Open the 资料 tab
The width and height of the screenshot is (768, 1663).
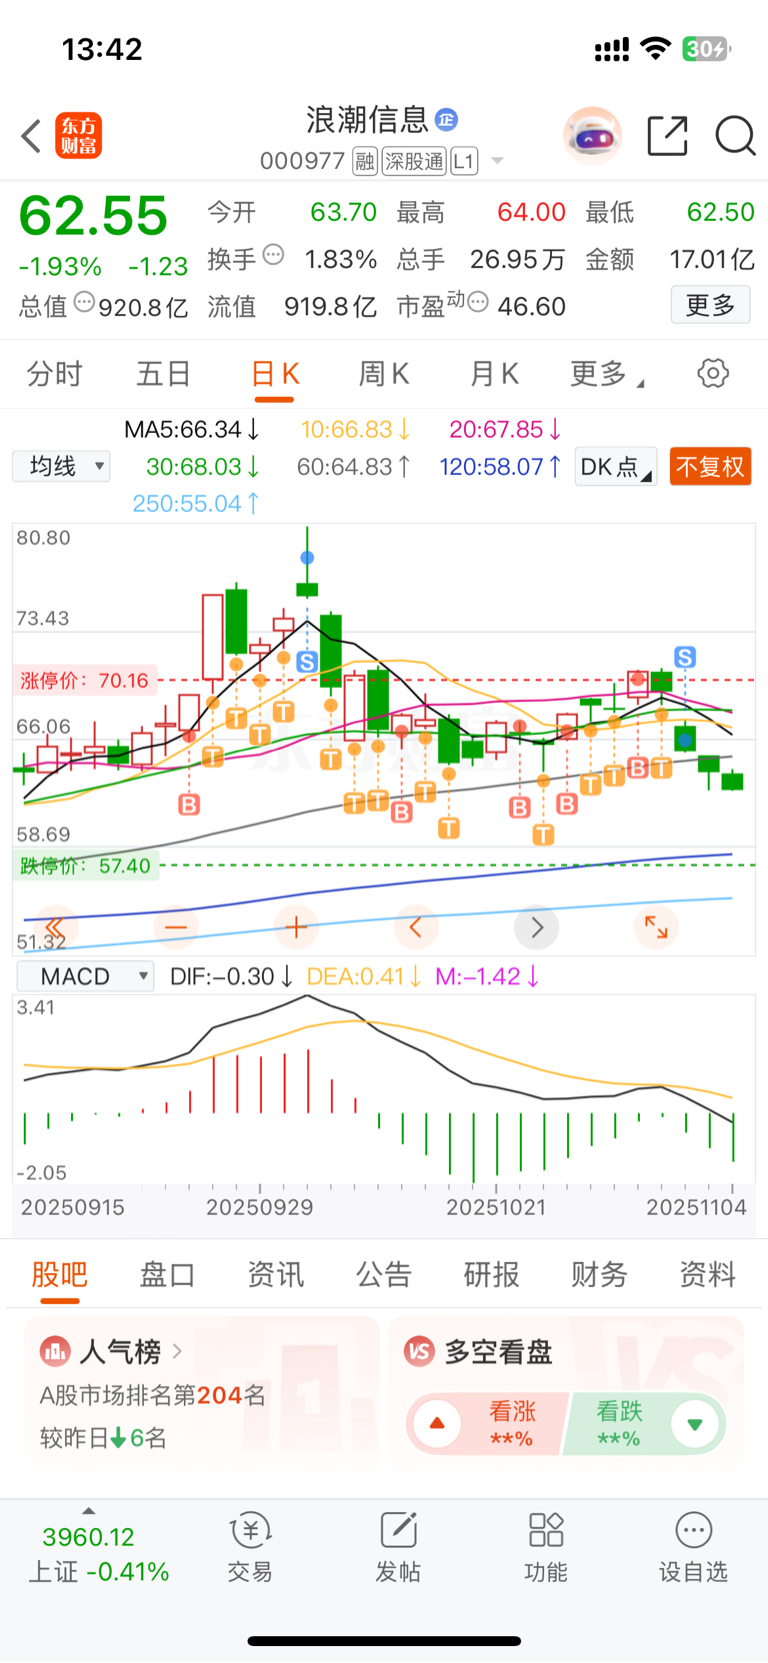coord(708,1274)
